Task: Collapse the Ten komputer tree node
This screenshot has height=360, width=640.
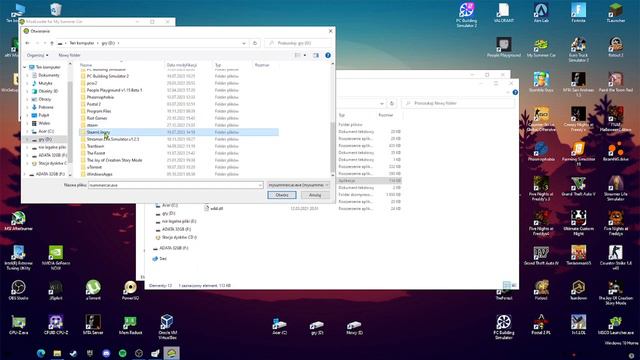Action: [24, 67]
